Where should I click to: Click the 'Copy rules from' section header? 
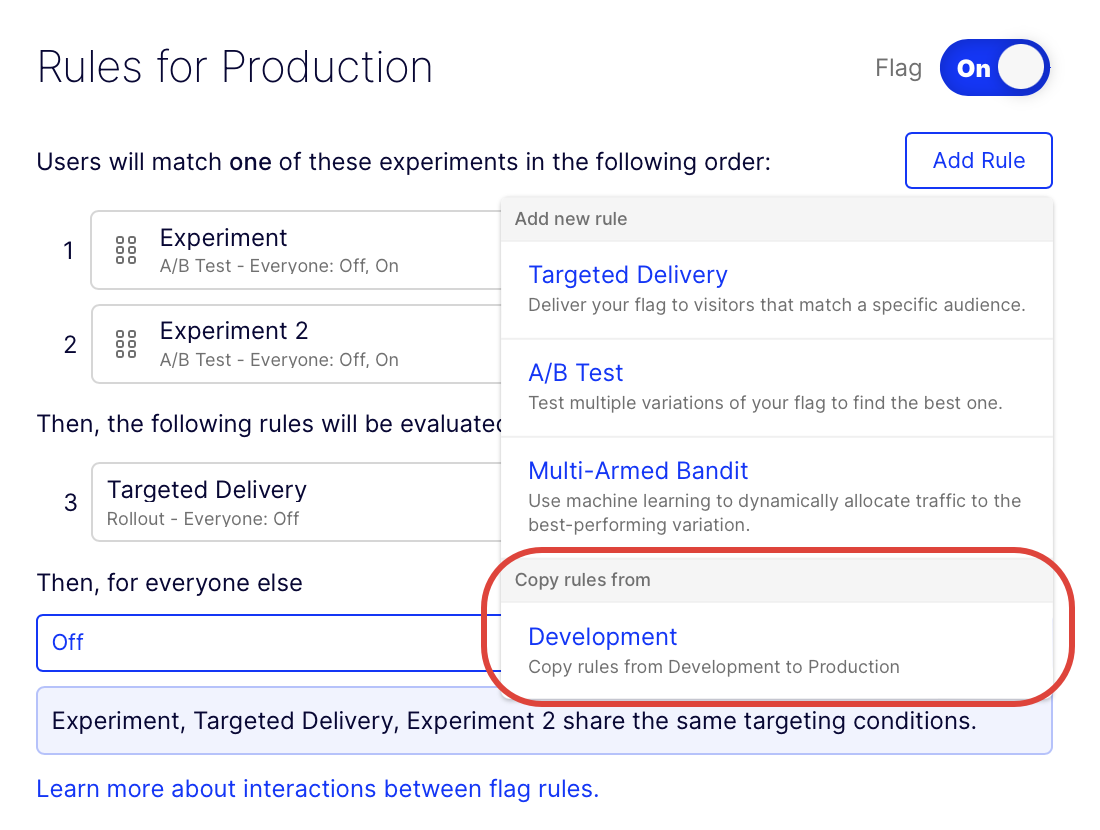[582, 580]
